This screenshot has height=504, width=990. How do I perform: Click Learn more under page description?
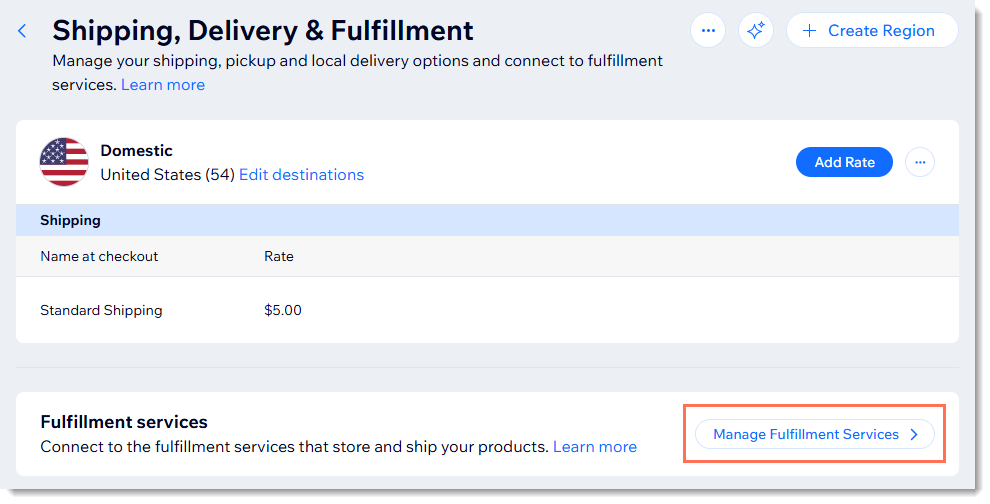163,85
